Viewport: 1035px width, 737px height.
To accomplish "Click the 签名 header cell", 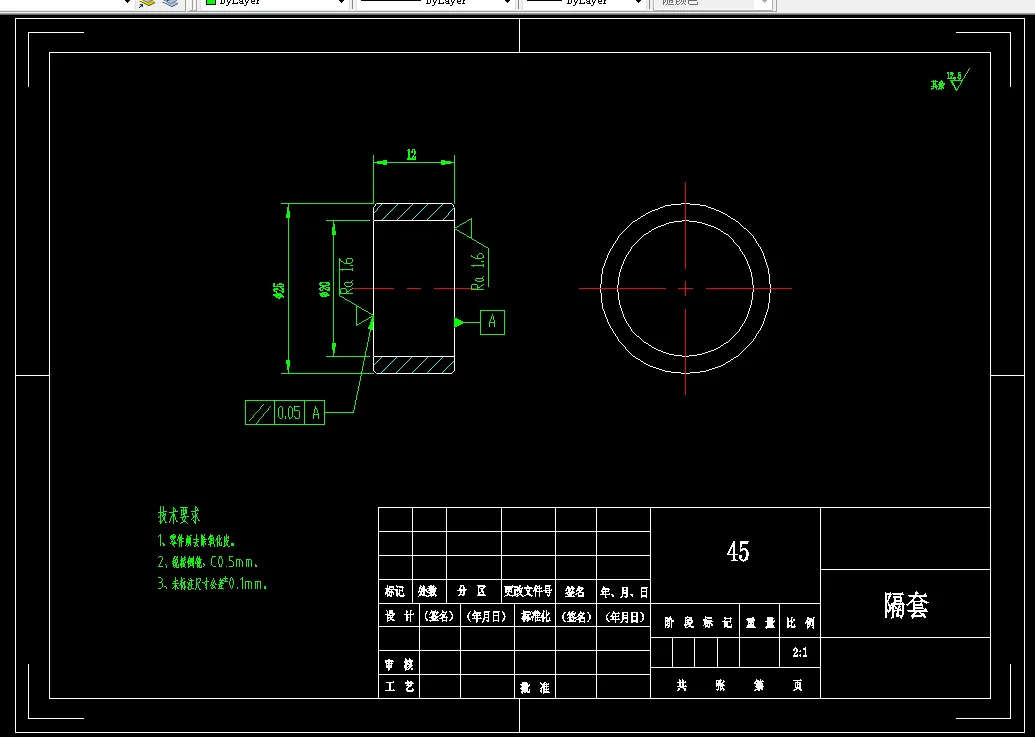I will click(x=576, y=592).
